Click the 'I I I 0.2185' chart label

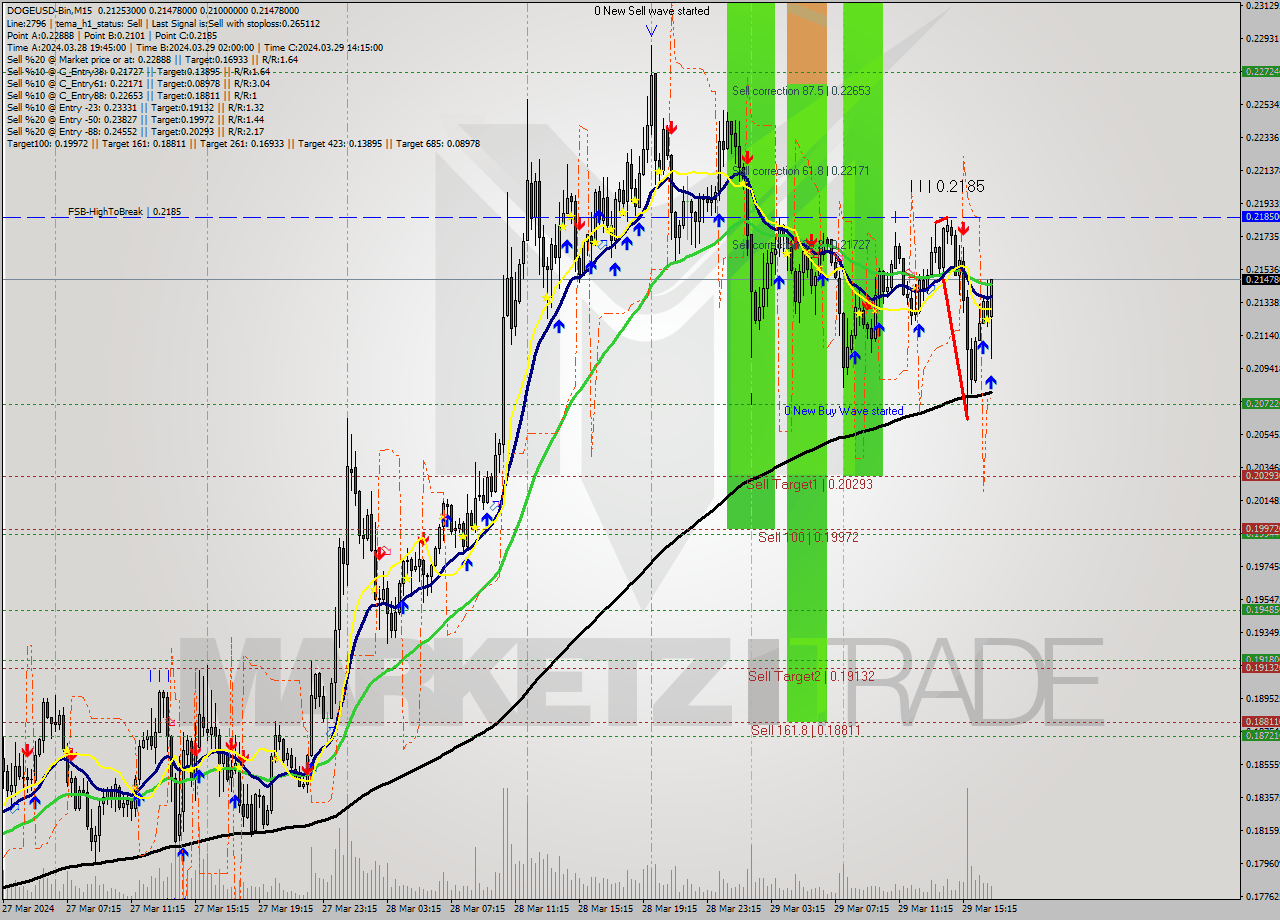pyautogui.click(x=947, y=186)
